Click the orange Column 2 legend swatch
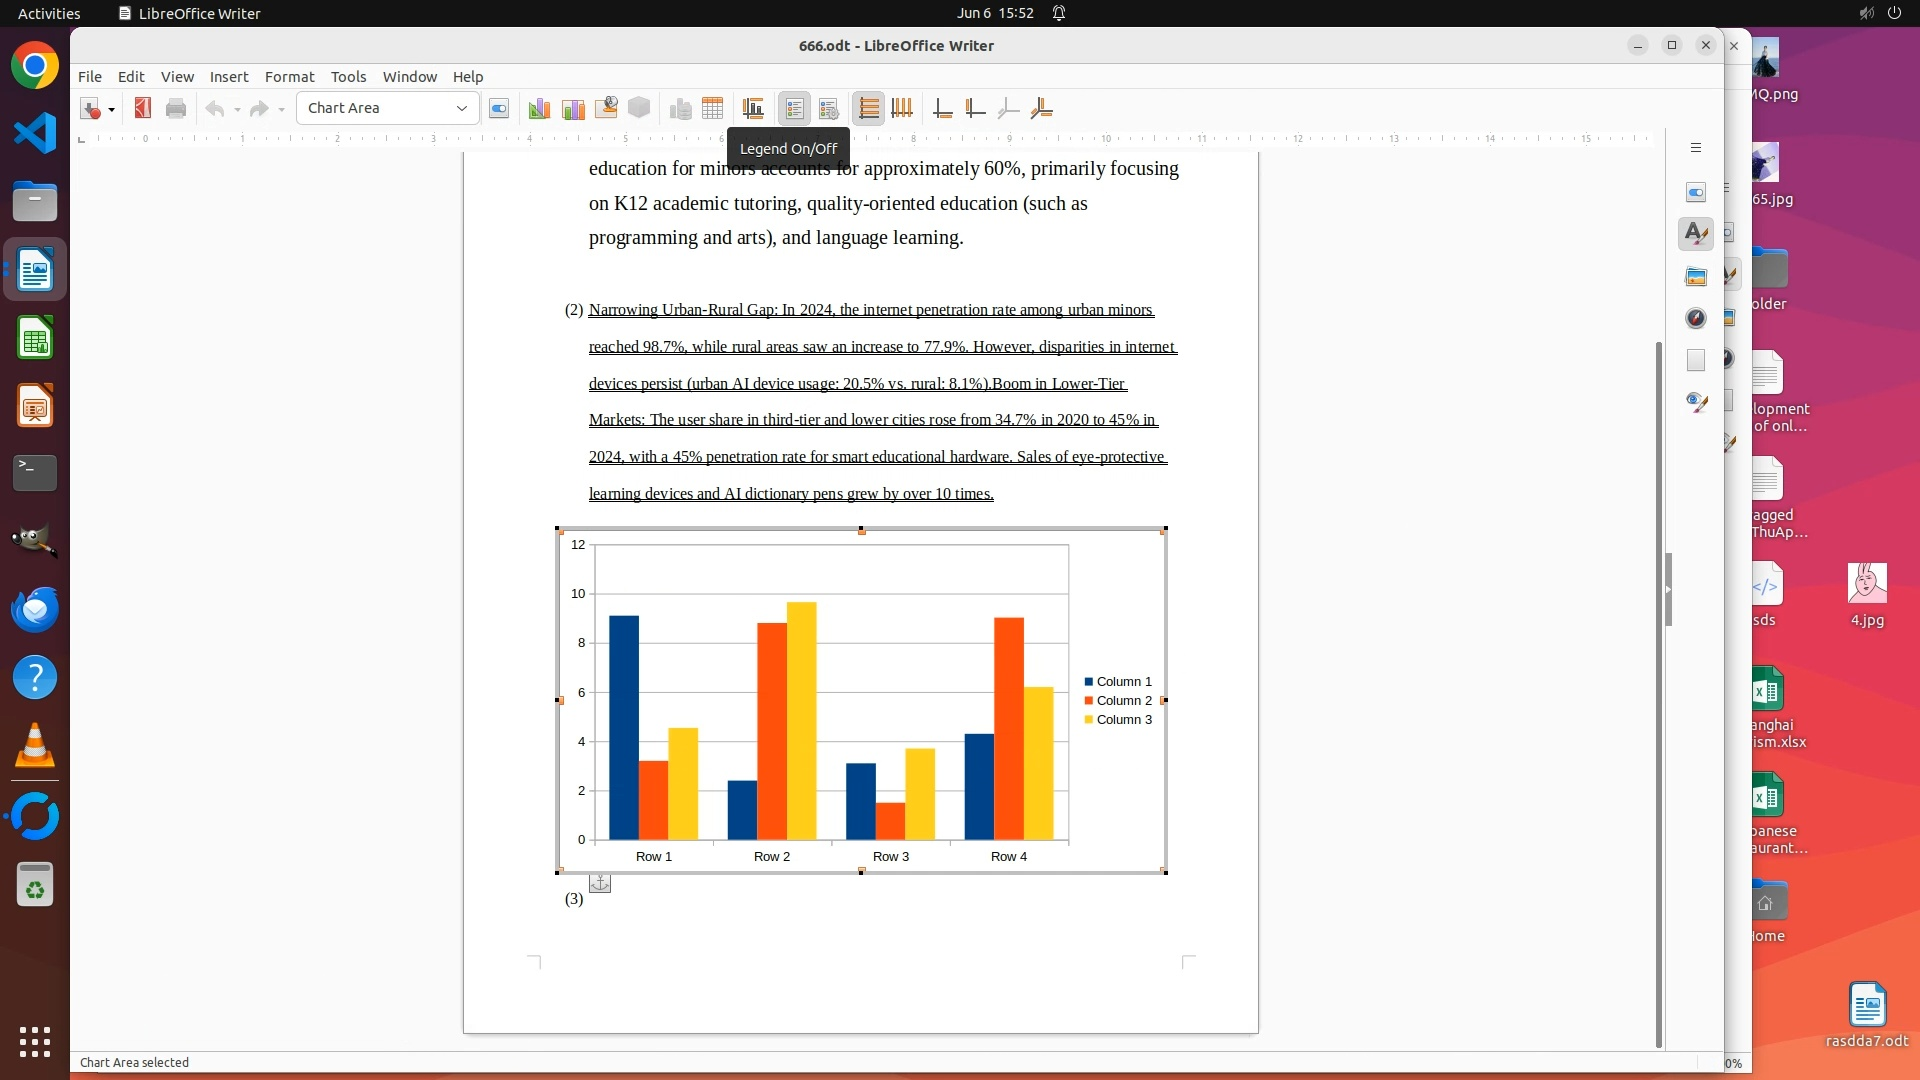The width and height of the screenshot is (1920, 1080). coord(1089,701)
